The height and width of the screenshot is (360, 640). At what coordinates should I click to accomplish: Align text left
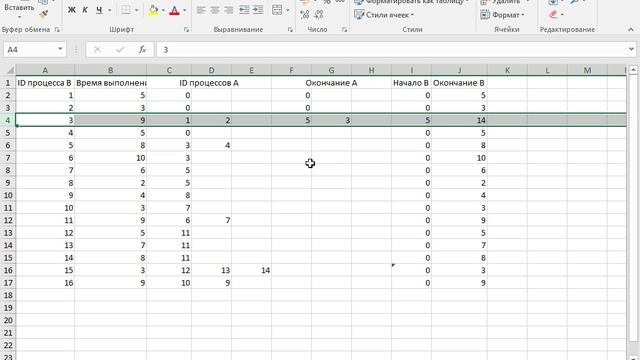pyautogui.click(x=201, y=10)
